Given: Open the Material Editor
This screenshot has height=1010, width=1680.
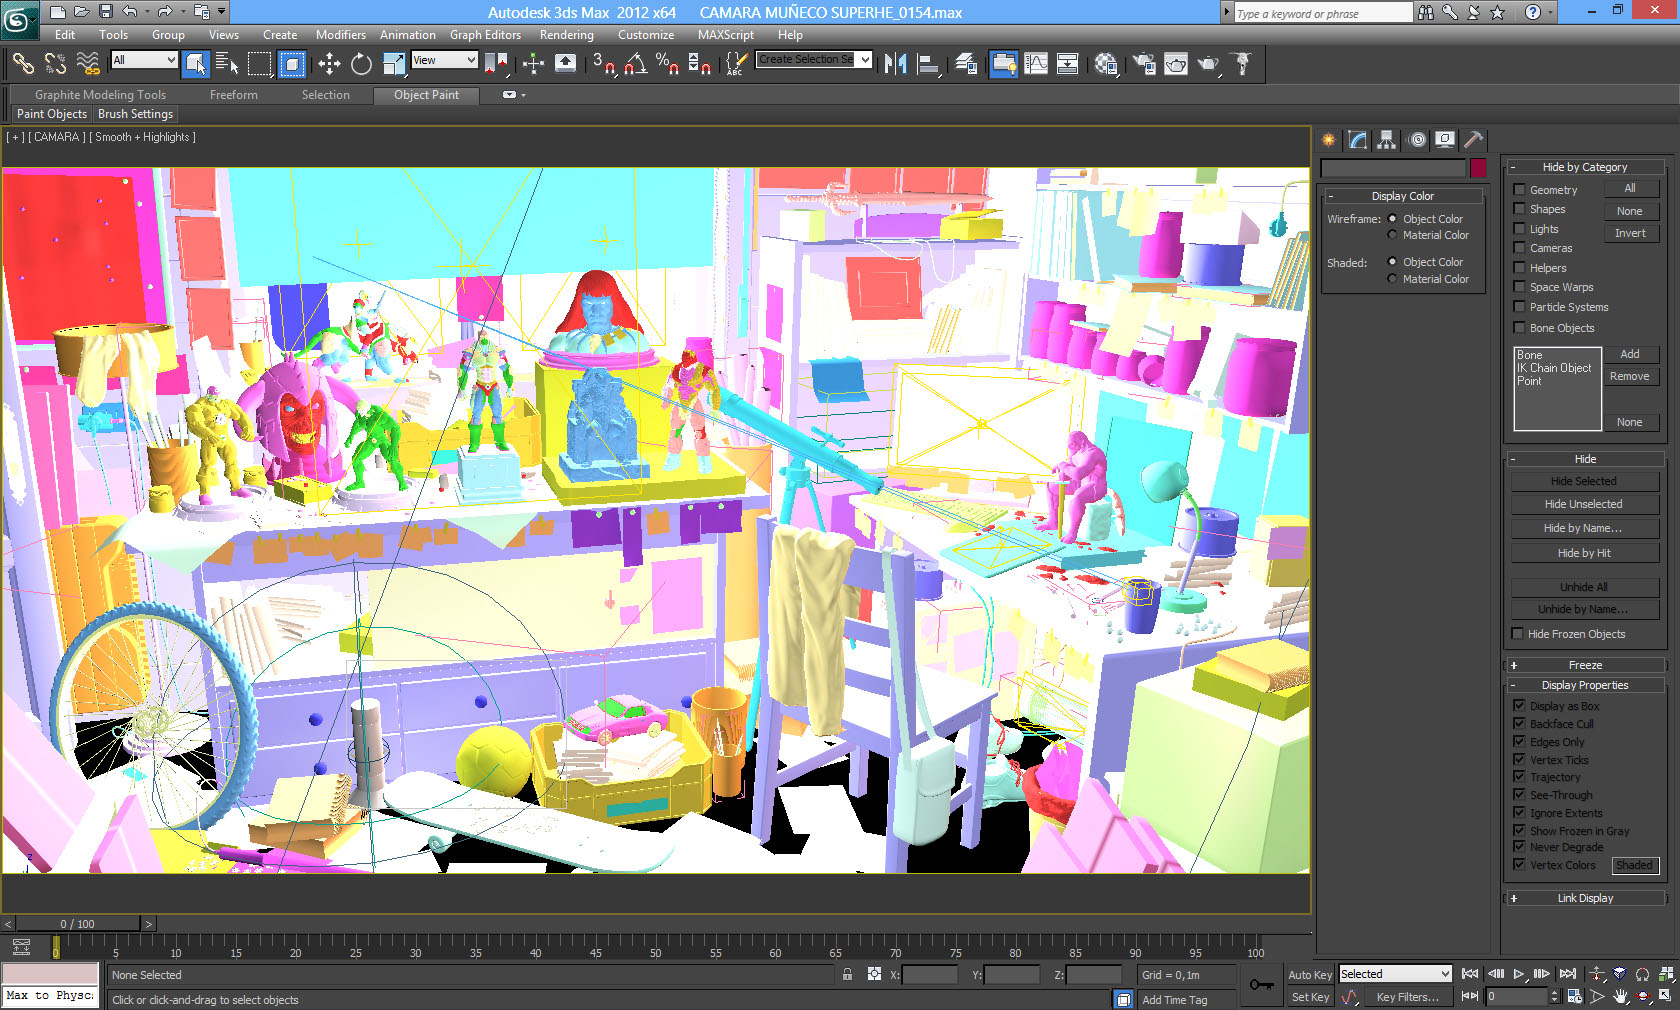Looking at the screenshot, I should (x=1106, y=64).
